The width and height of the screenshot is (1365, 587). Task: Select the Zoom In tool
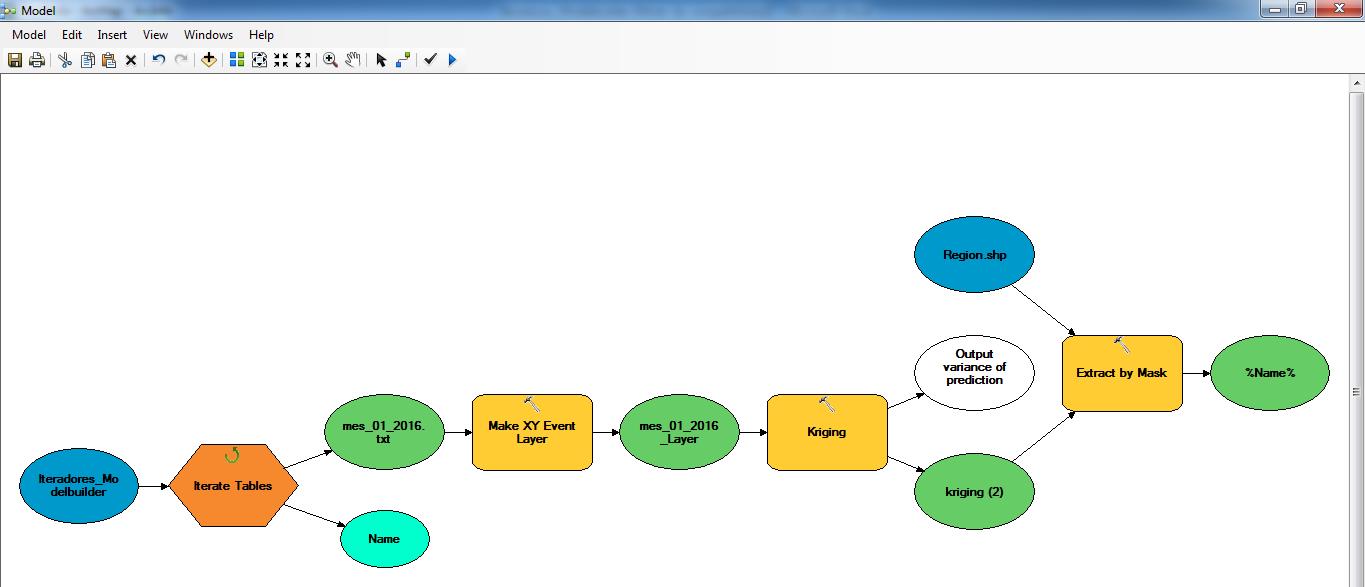coord(330,60)
